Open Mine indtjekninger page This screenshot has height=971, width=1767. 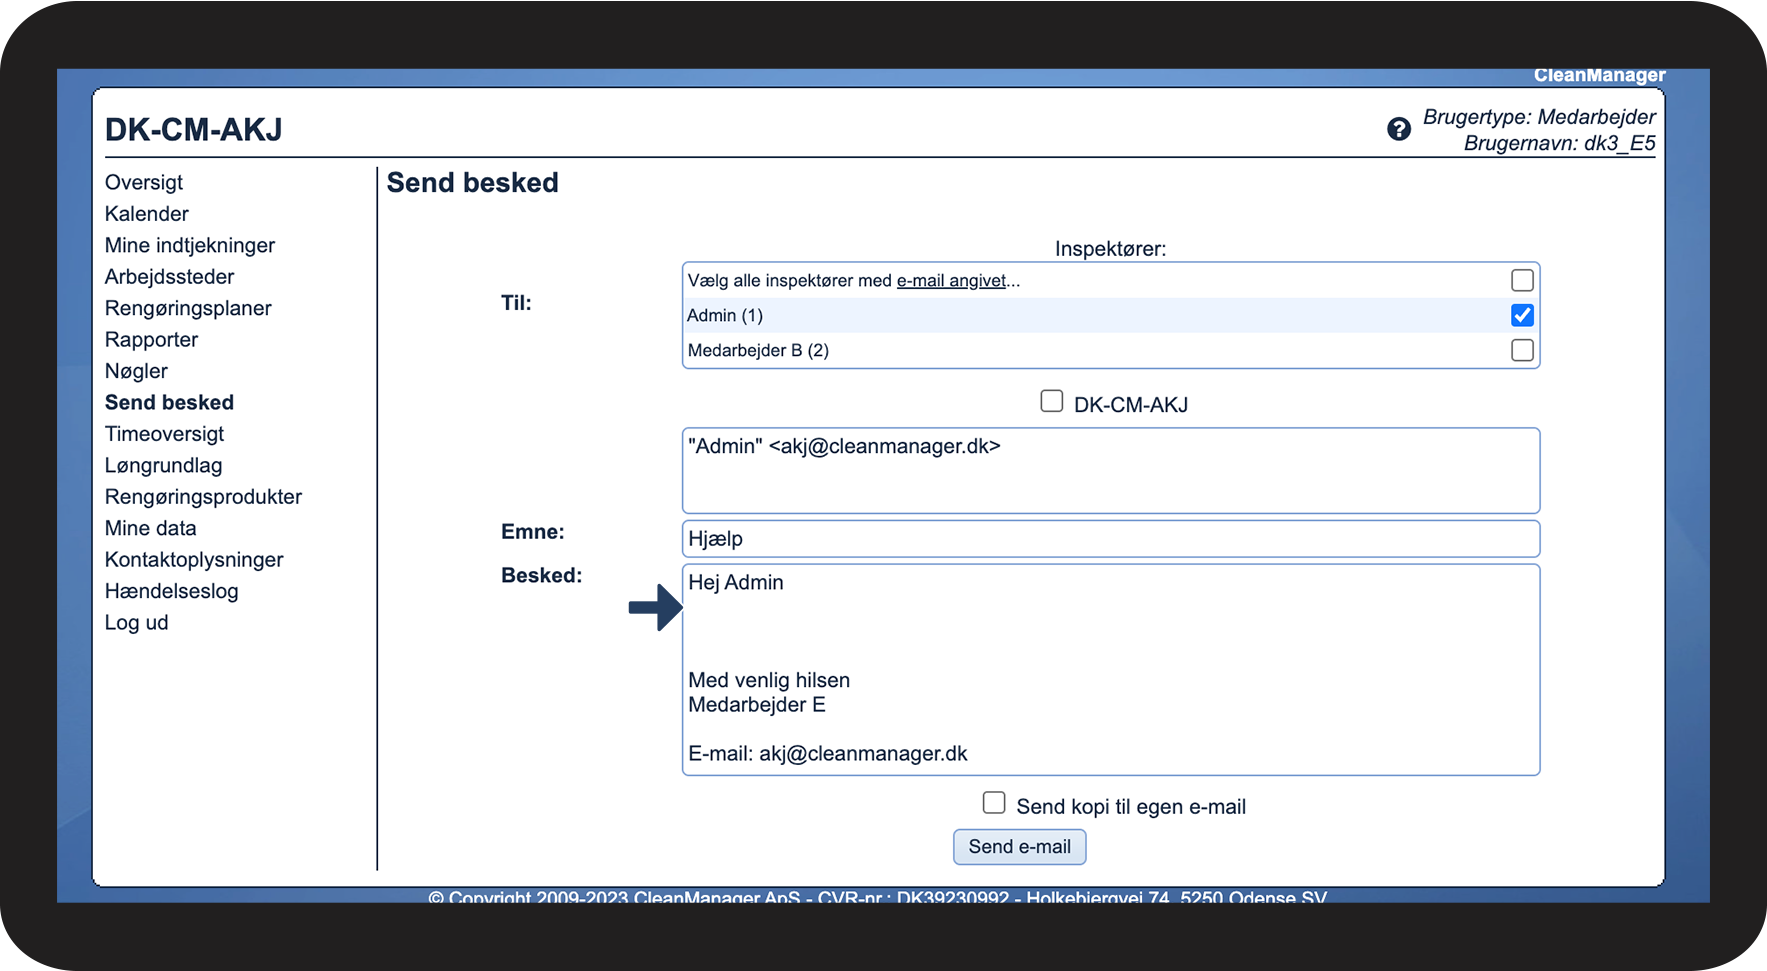(190, 245)
